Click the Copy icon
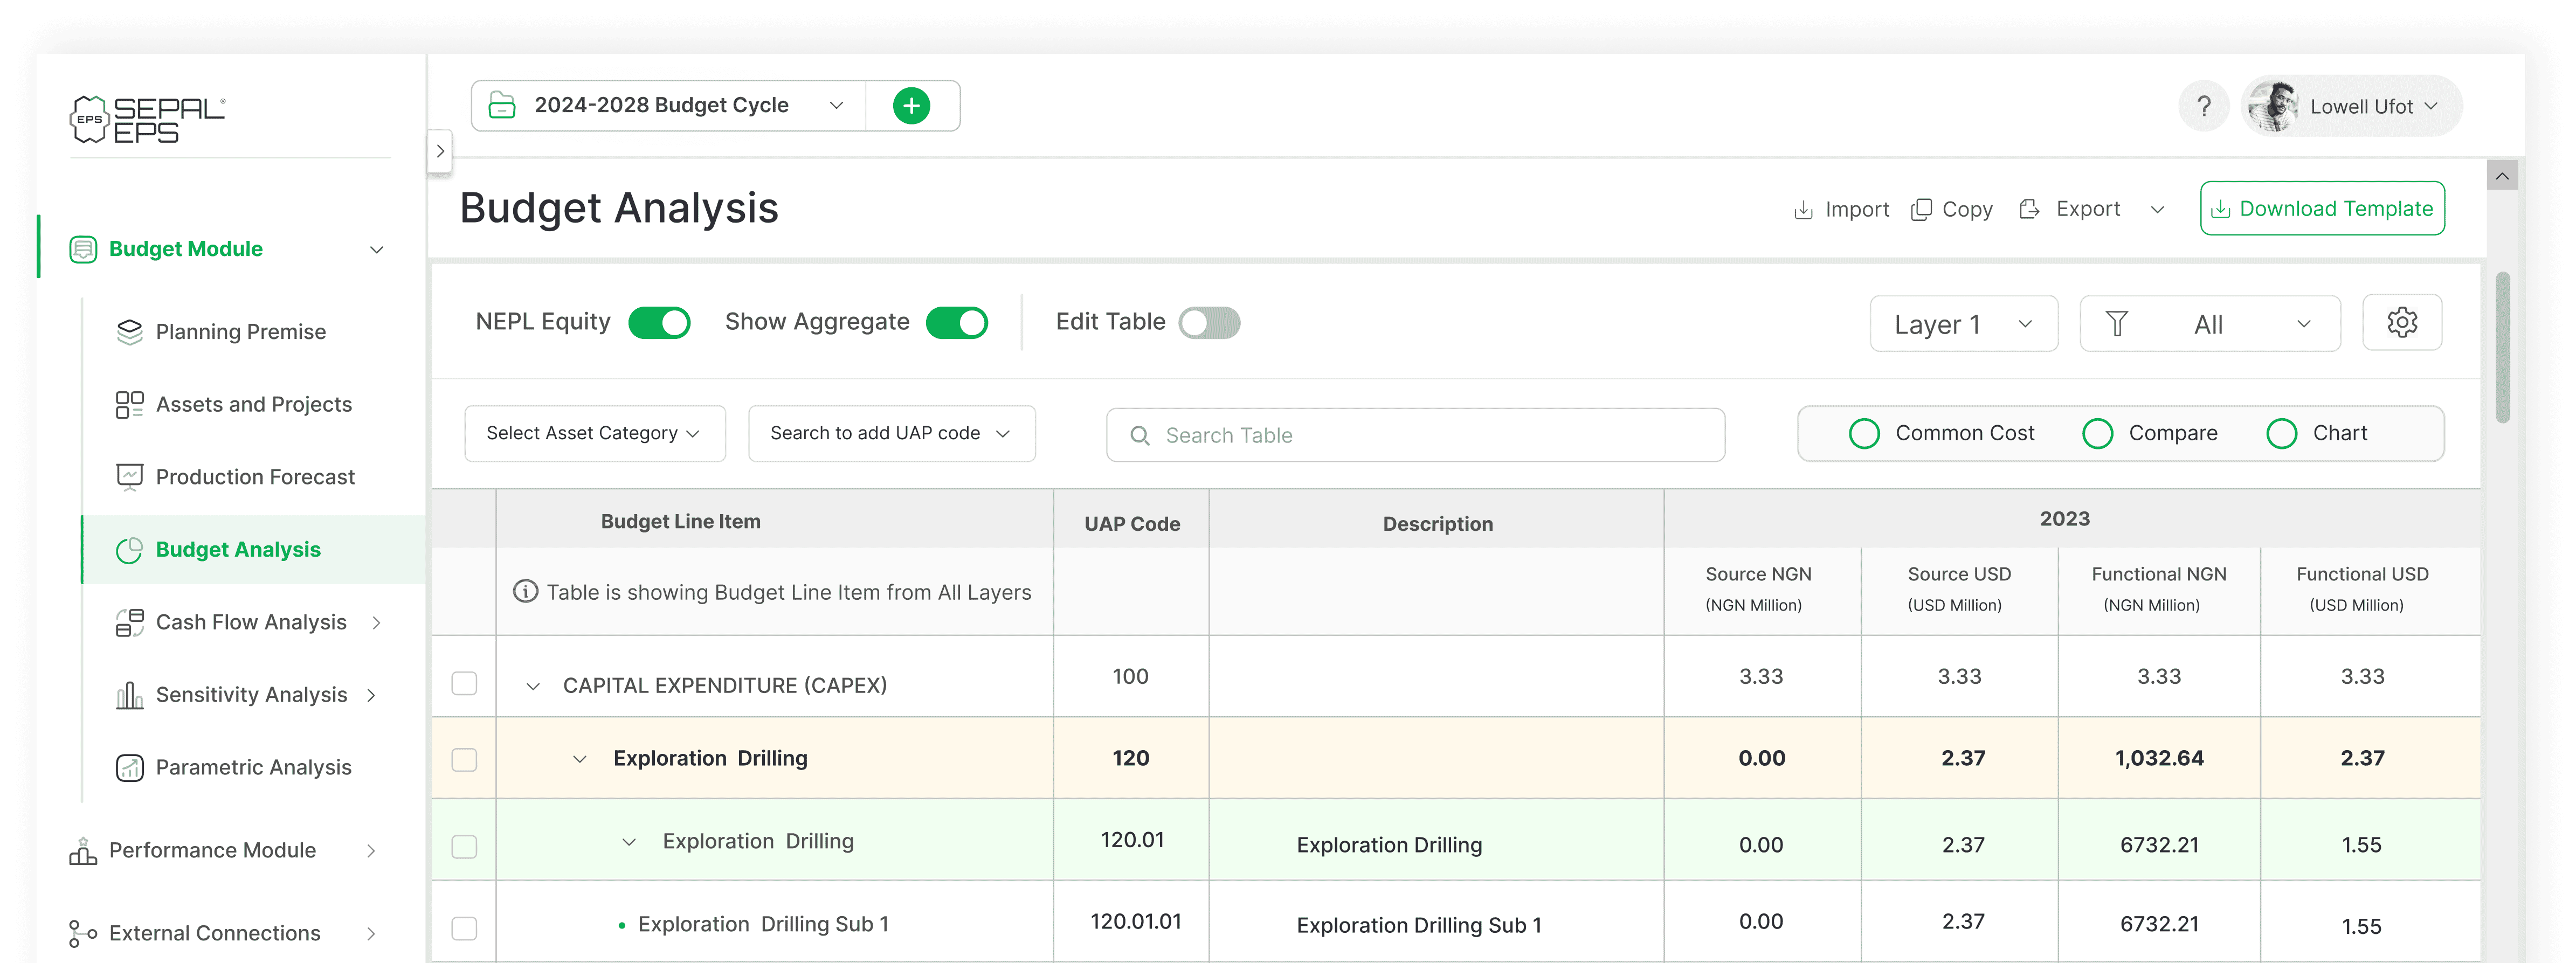 tap(1921, 210)
